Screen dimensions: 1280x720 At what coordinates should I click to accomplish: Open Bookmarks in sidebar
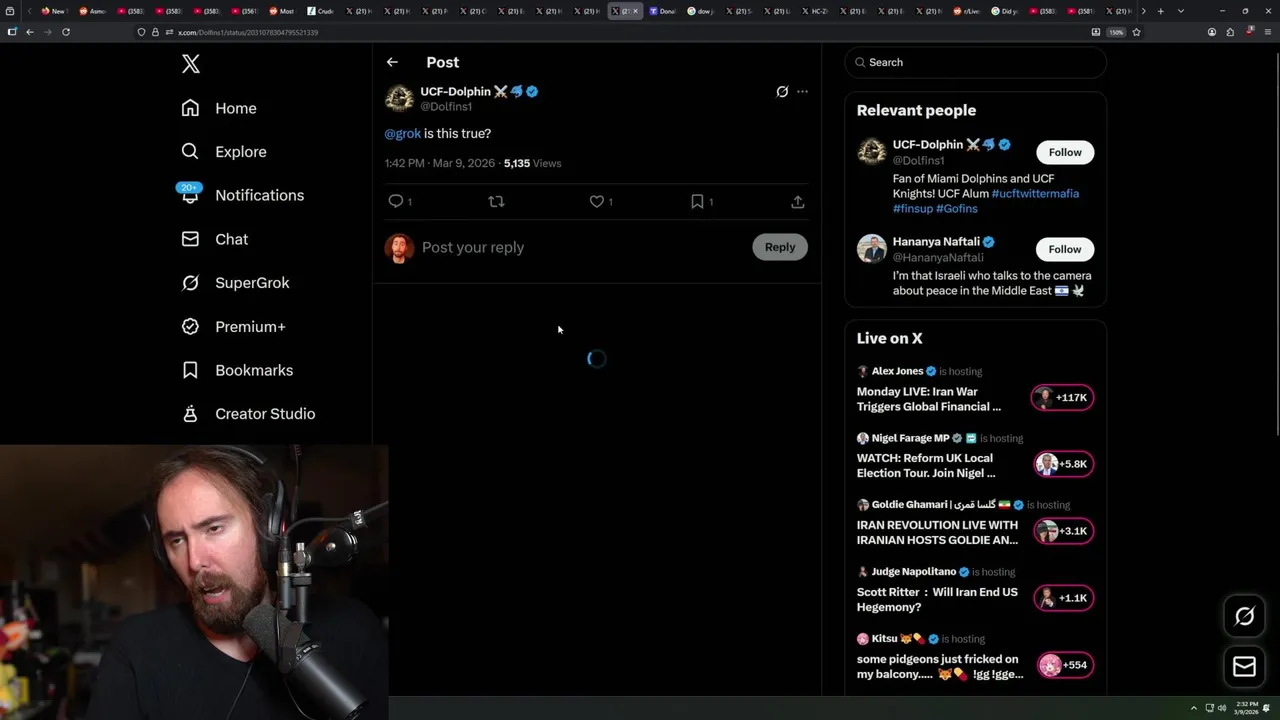click(x=237, y=370)
